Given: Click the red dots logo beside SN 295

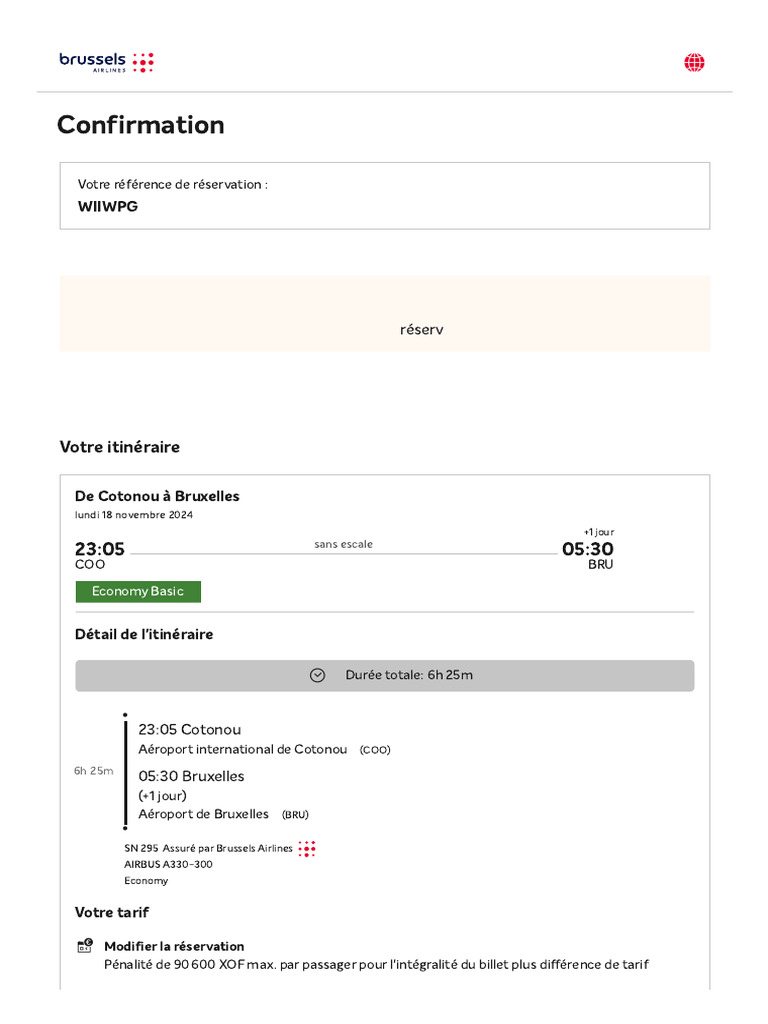Looking at the screenshot, I should coord(307,848).
